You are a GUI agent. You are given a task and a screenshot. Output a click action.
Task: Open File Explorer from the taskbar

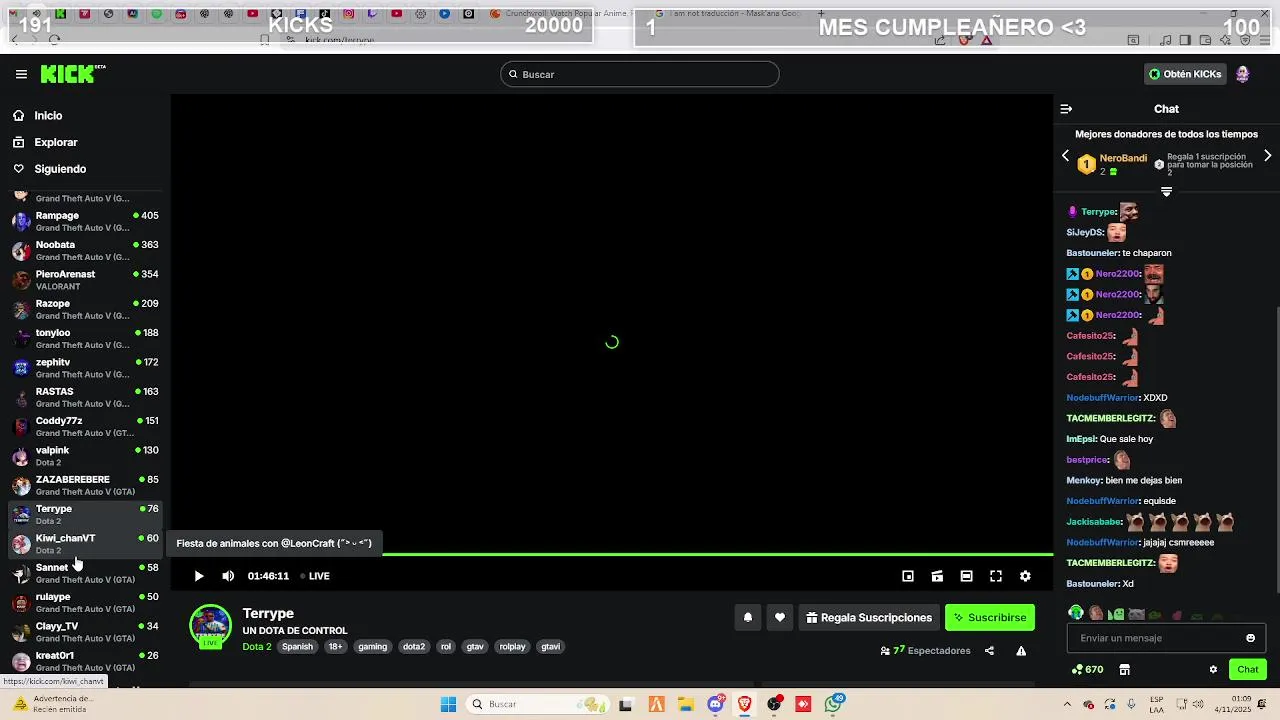tap(686, 704)
